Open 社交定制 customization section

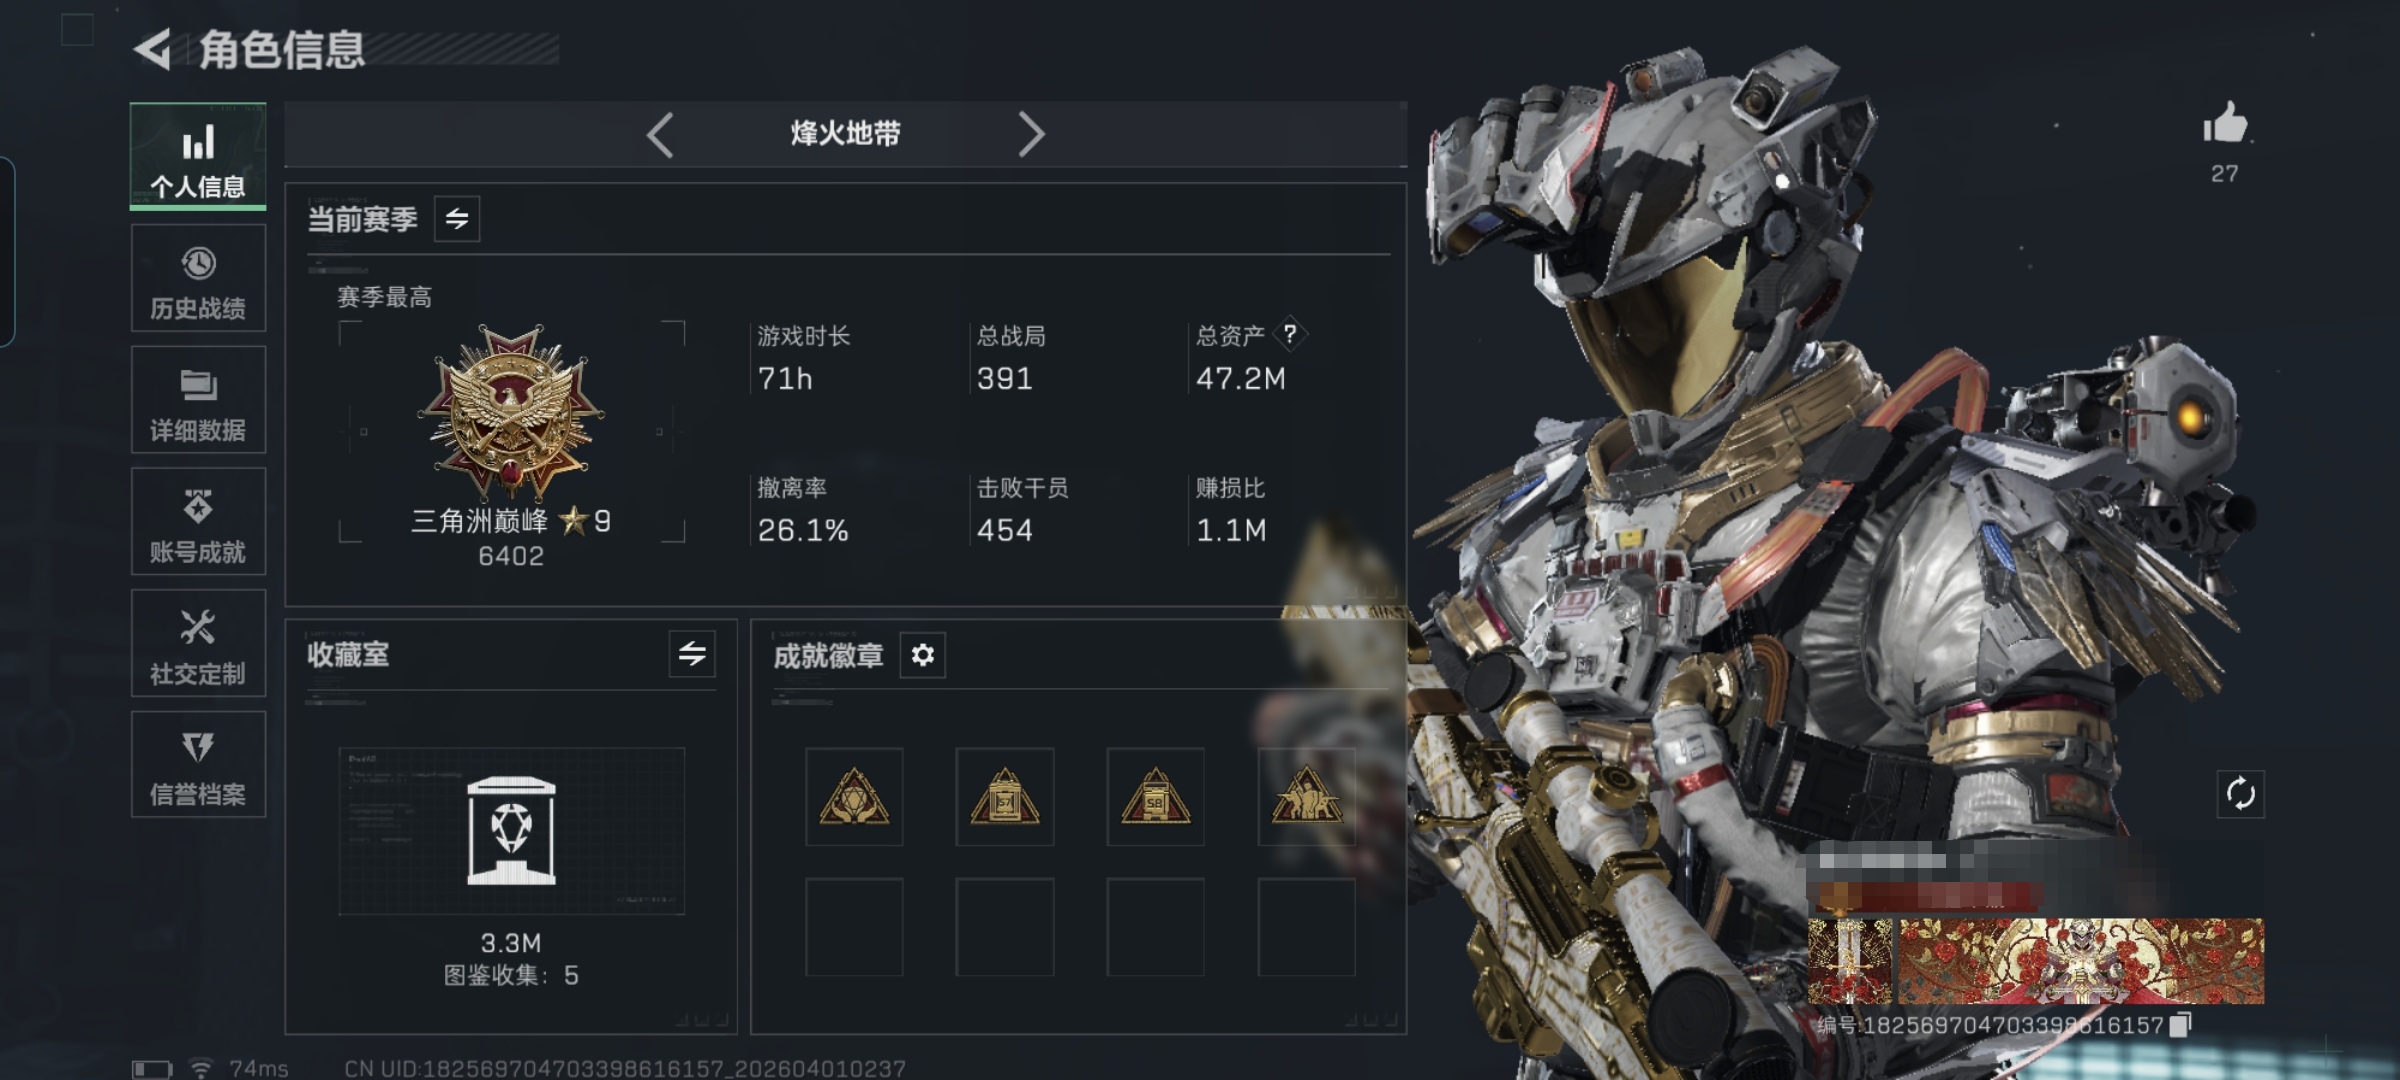click(198, 643)
